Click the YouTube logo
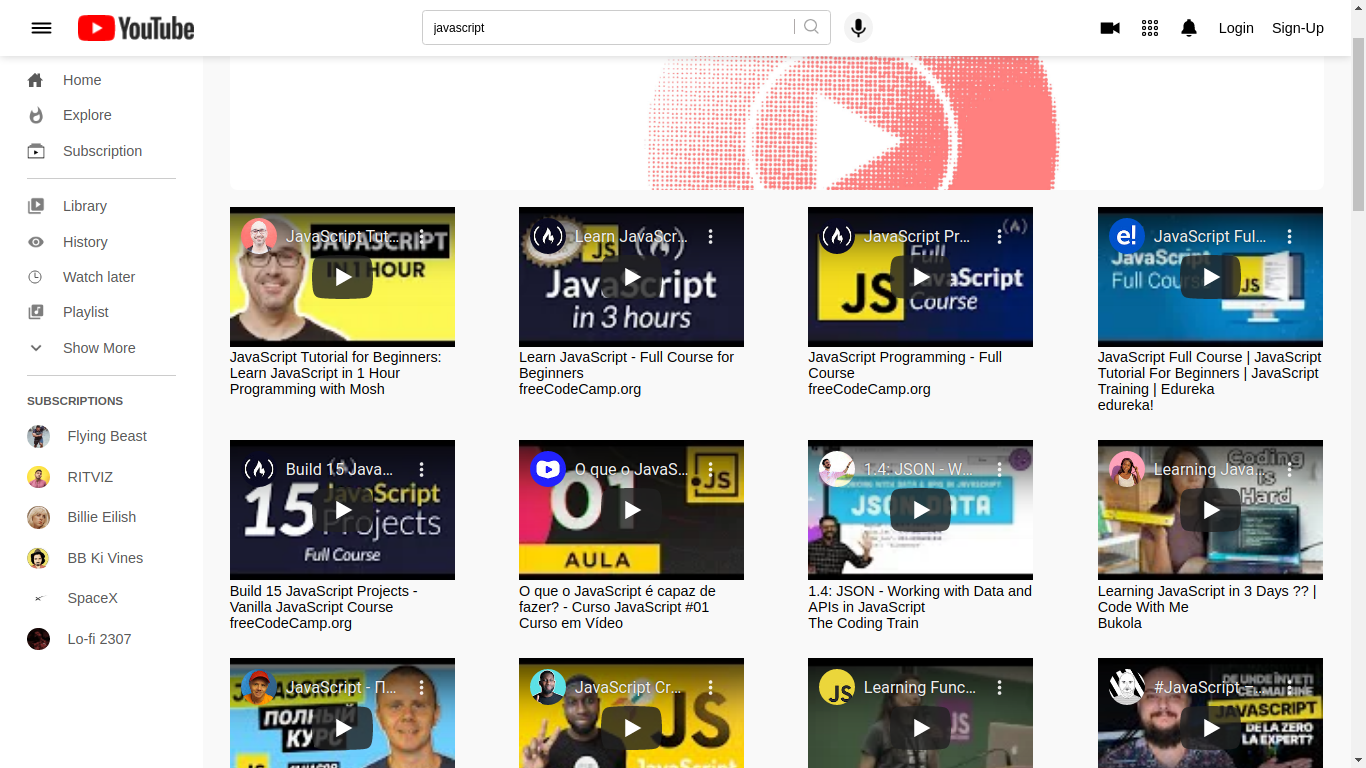Screen dimensions: 1366x768 (136, 28)
